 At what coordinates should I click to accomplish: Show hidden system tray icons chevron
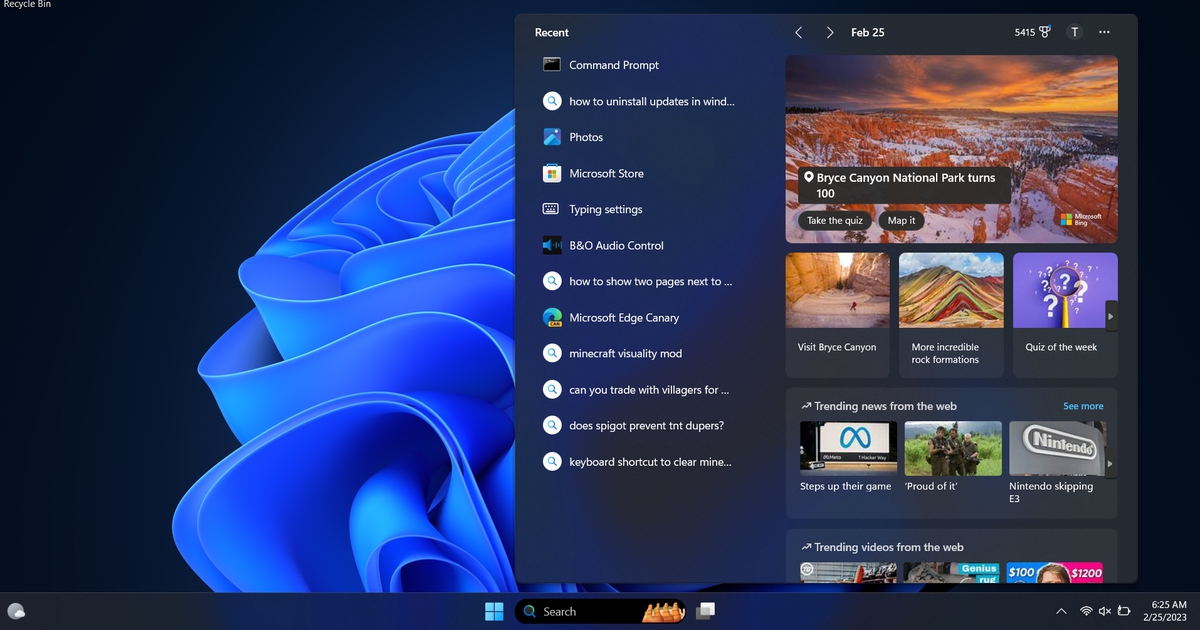1061,611
